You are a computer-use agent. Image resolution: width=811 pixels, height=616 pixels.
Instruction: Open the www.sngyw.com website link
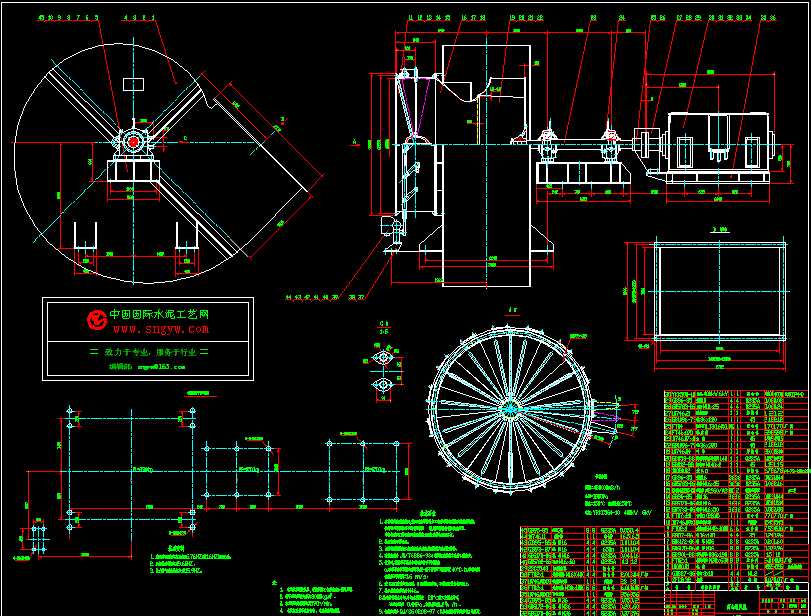(x=160, y=328)
